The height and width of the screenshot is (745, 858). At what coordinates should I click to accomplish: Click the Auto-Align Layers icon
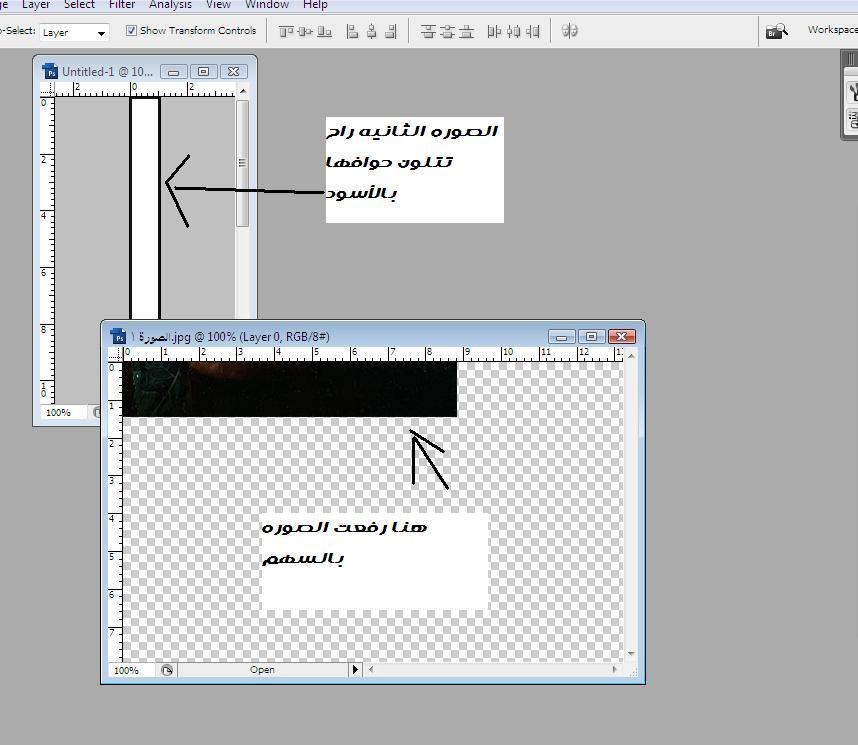pos(570,31)
